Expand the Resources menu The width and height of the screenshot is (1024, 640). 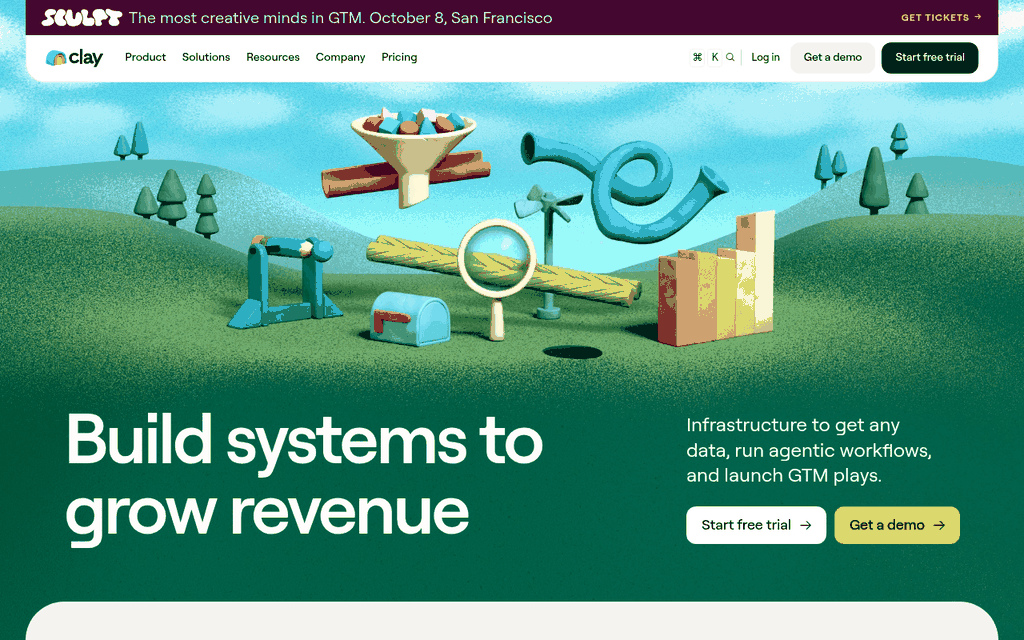[x=272, y=57]
